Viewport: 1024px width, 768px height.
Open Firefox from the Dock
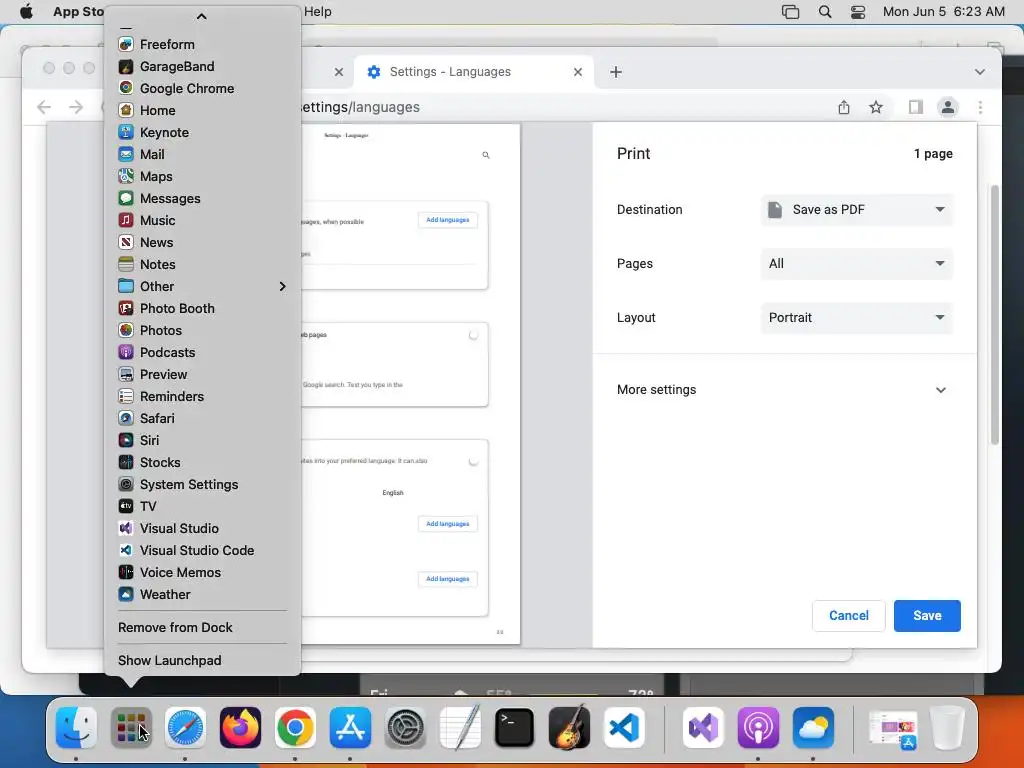pos(240,728)
